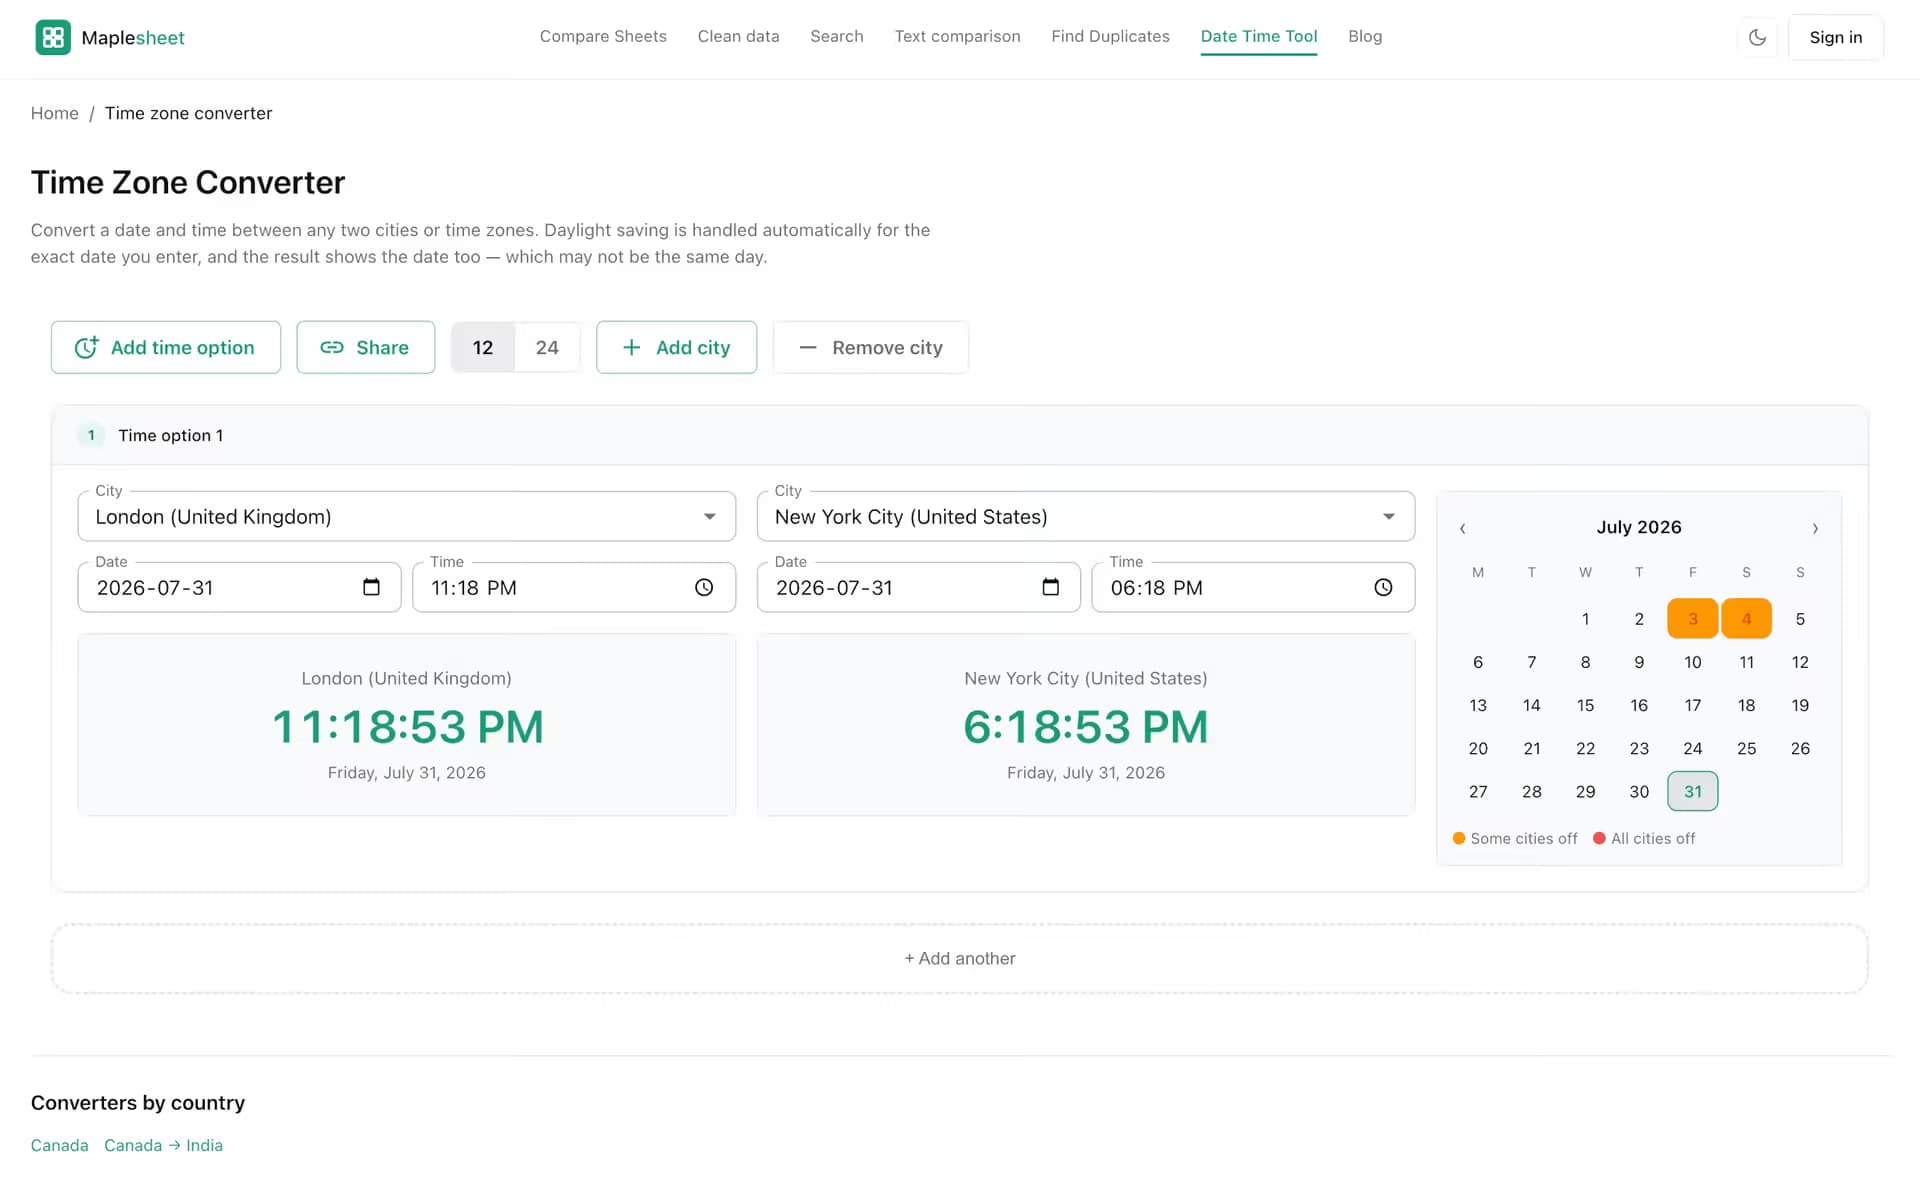The height and width of the screenshot is (1182, 1920).
Task: Click the Maplesheet logo icon
Action: [x=53, y=37]
